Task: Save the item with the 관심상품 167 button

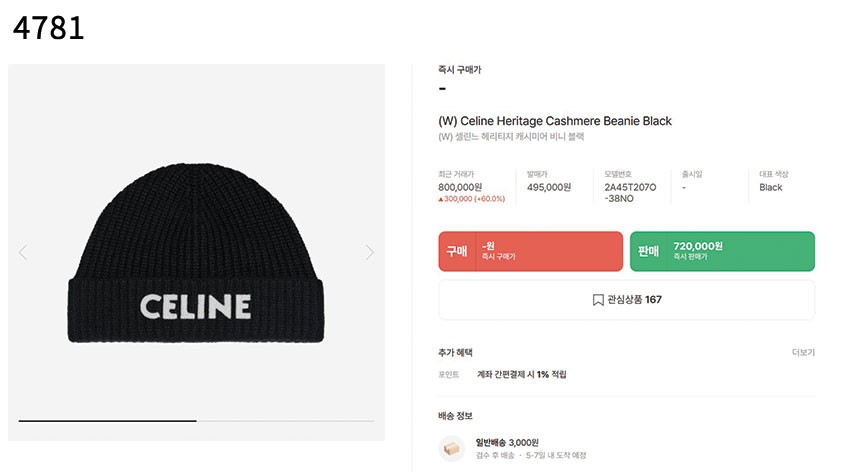Action: pos(626,299)
